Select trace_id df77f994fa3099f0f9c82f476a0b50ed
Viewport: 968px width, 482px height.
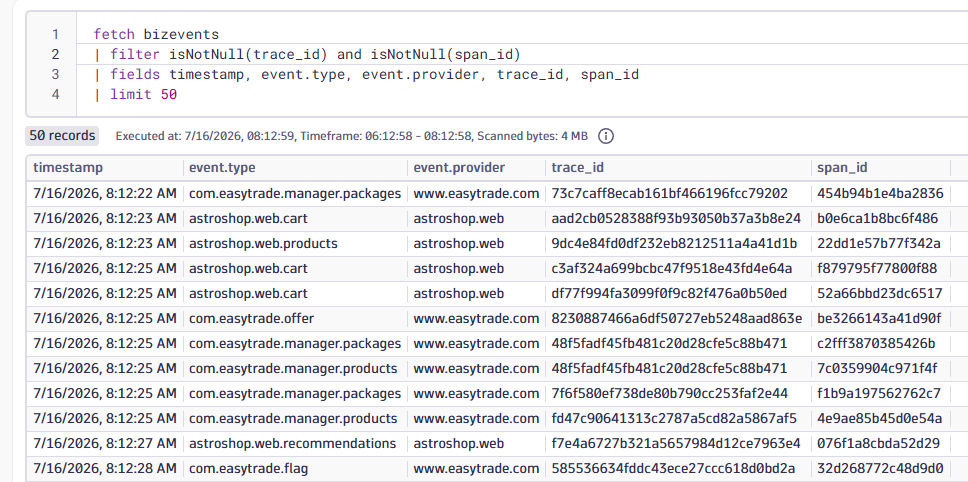coord(670,294)
